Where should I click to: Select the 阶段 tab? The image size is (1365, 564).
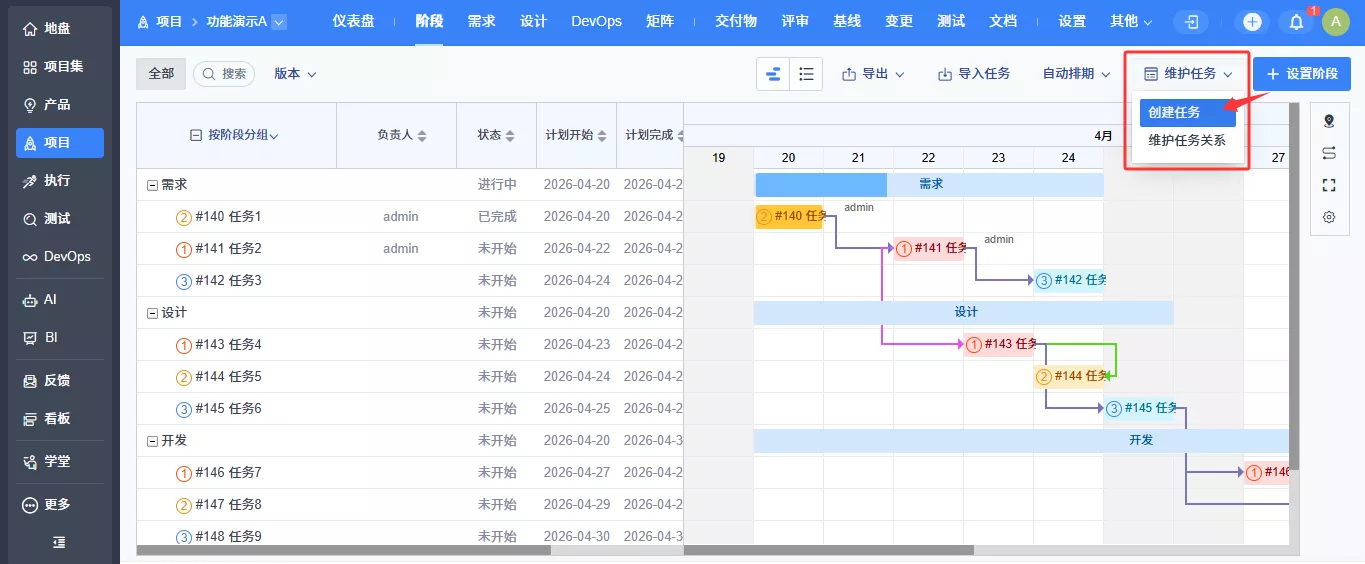tap(429, 21)
